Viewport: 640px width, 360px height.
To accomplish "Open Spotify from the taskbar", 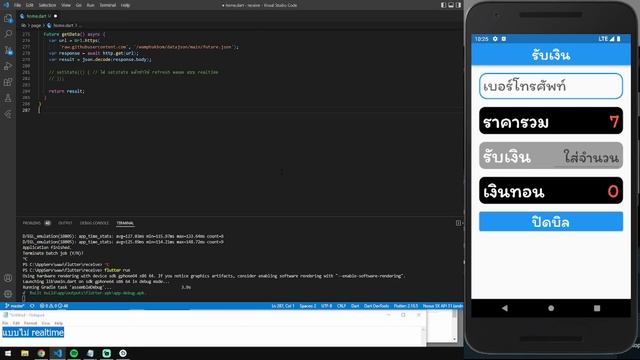I will tap(74, 353).
